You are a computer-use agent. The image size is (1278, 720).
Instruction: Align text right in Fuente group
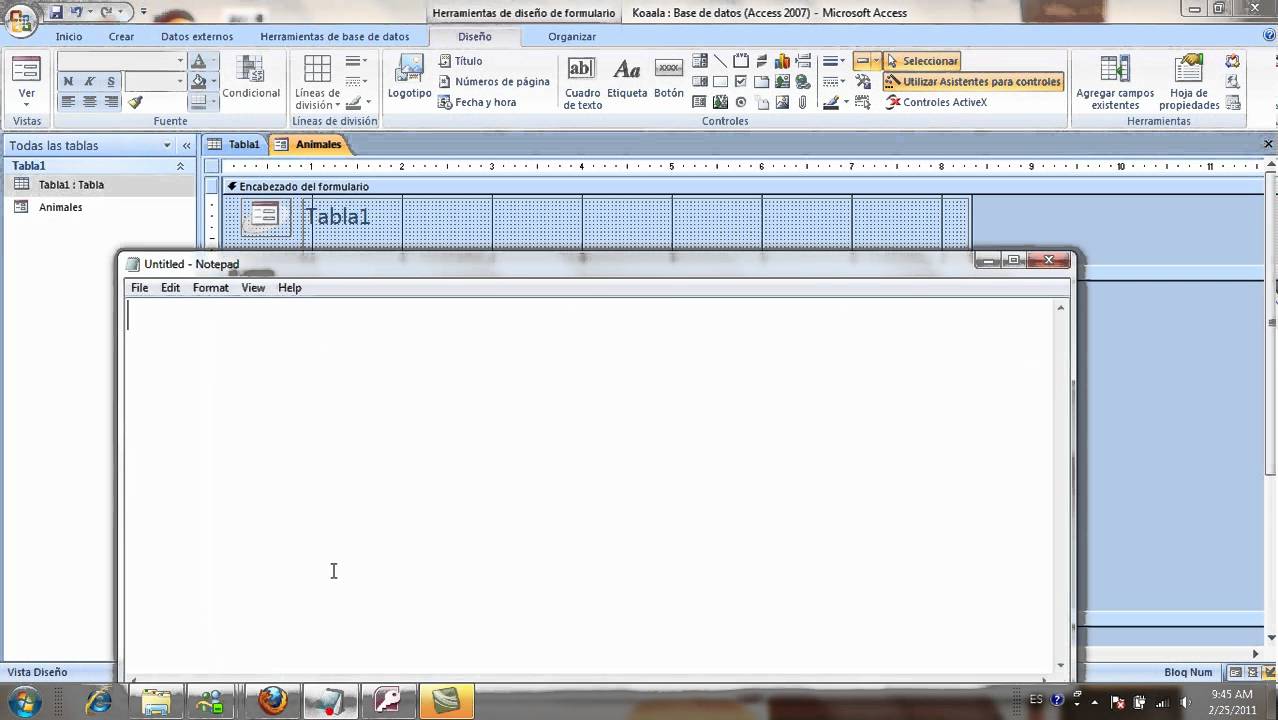(x=110, y=102)
